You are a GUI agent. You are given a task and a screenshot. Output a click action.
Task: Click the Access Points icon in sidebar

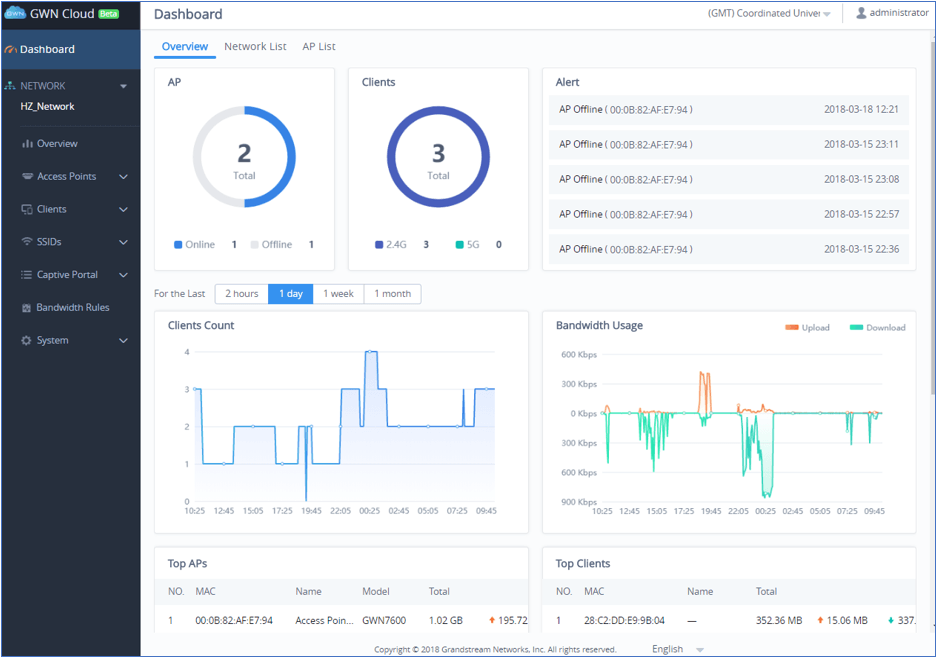click(x=27, y=177)
